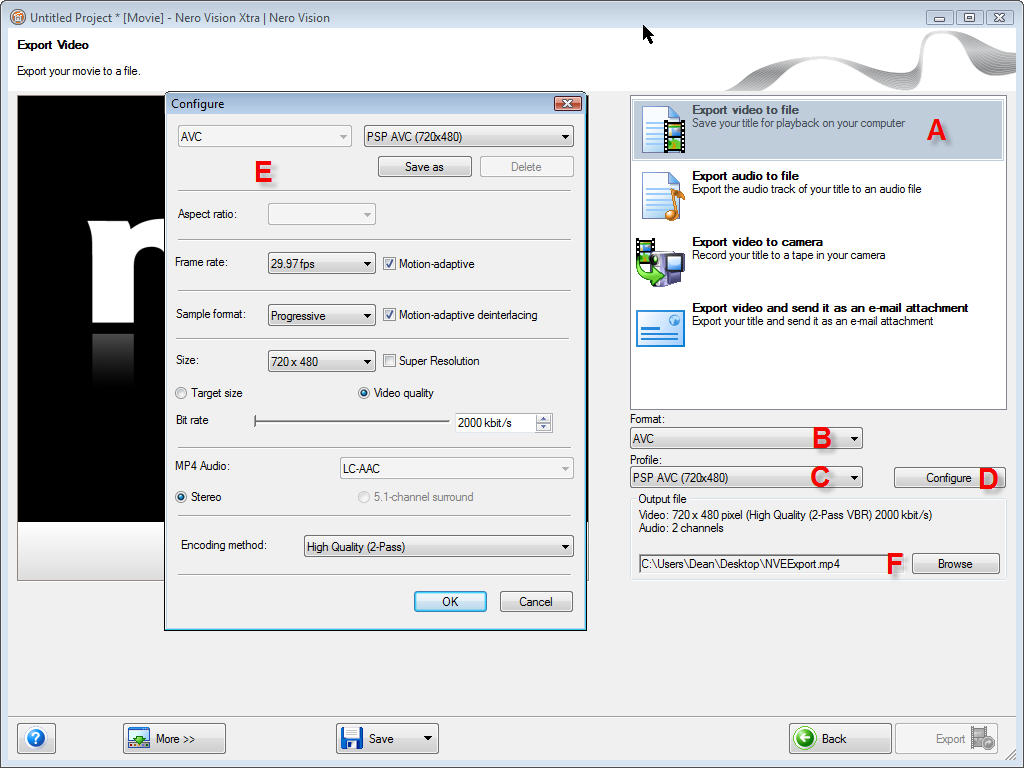Select the Video quality radio button

point(364,393)
